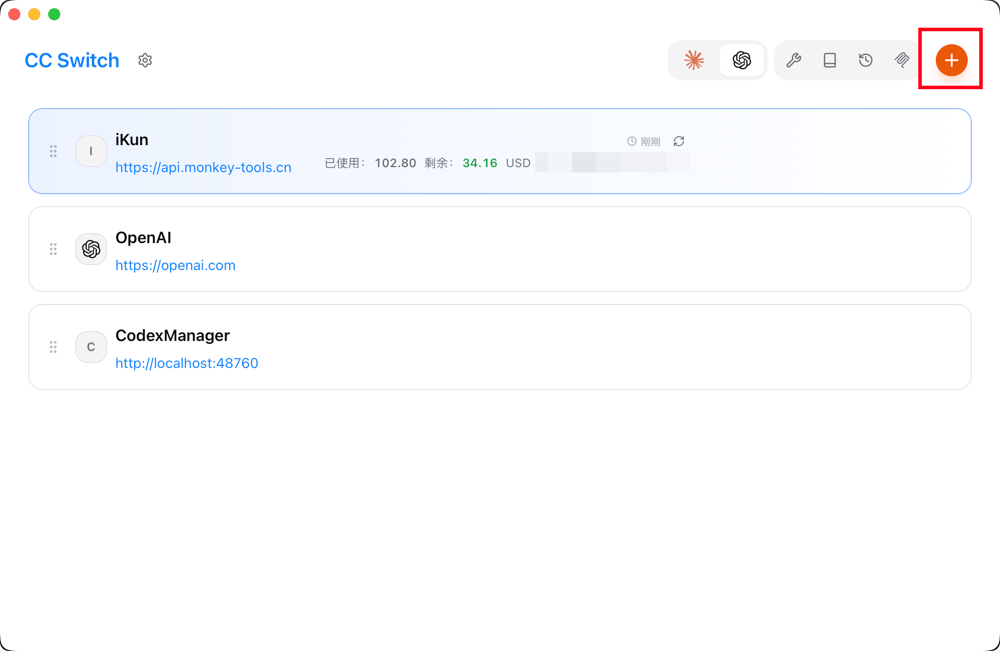Image resolution: width=1000 pixels, height=651 pixels.
Task: Select the CodexManager provider name
Action: (x=173, y=335)
